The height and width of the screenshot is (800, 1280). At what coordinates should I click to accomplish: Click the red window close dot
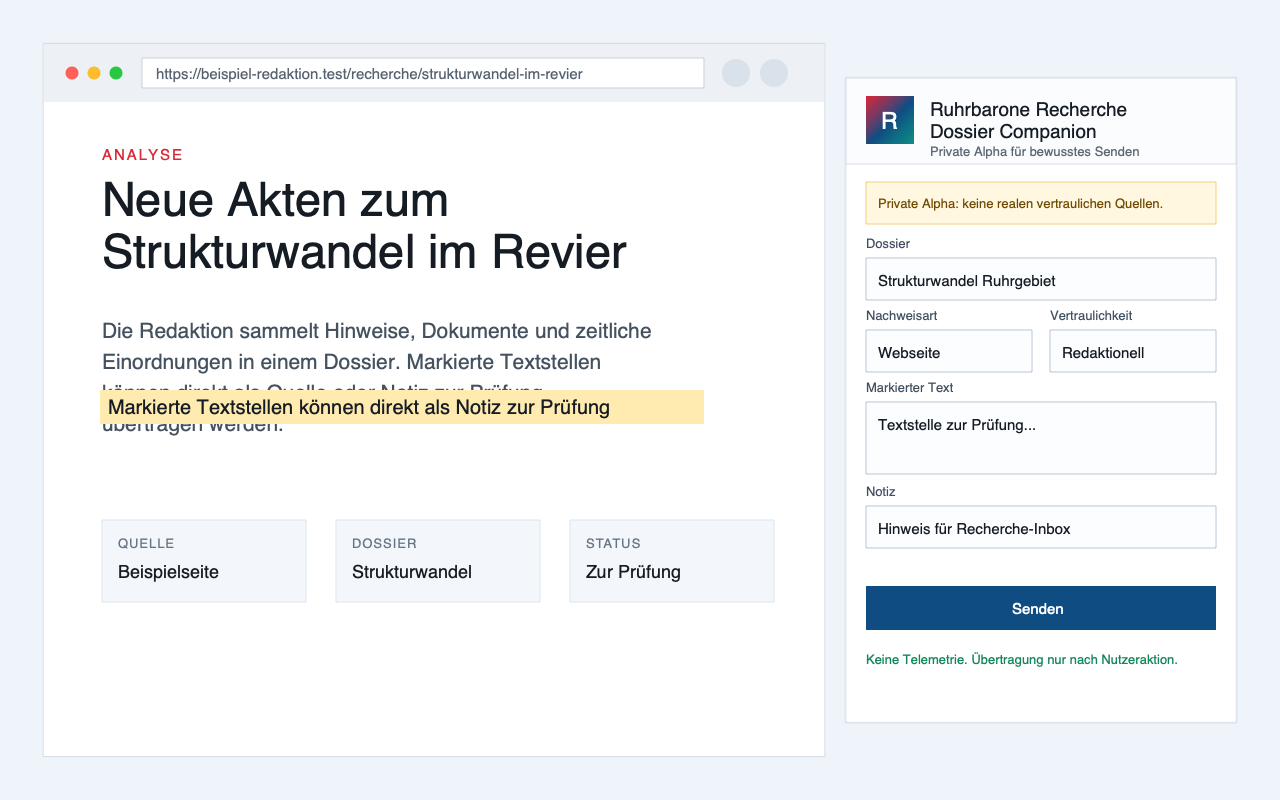point(72,73)
